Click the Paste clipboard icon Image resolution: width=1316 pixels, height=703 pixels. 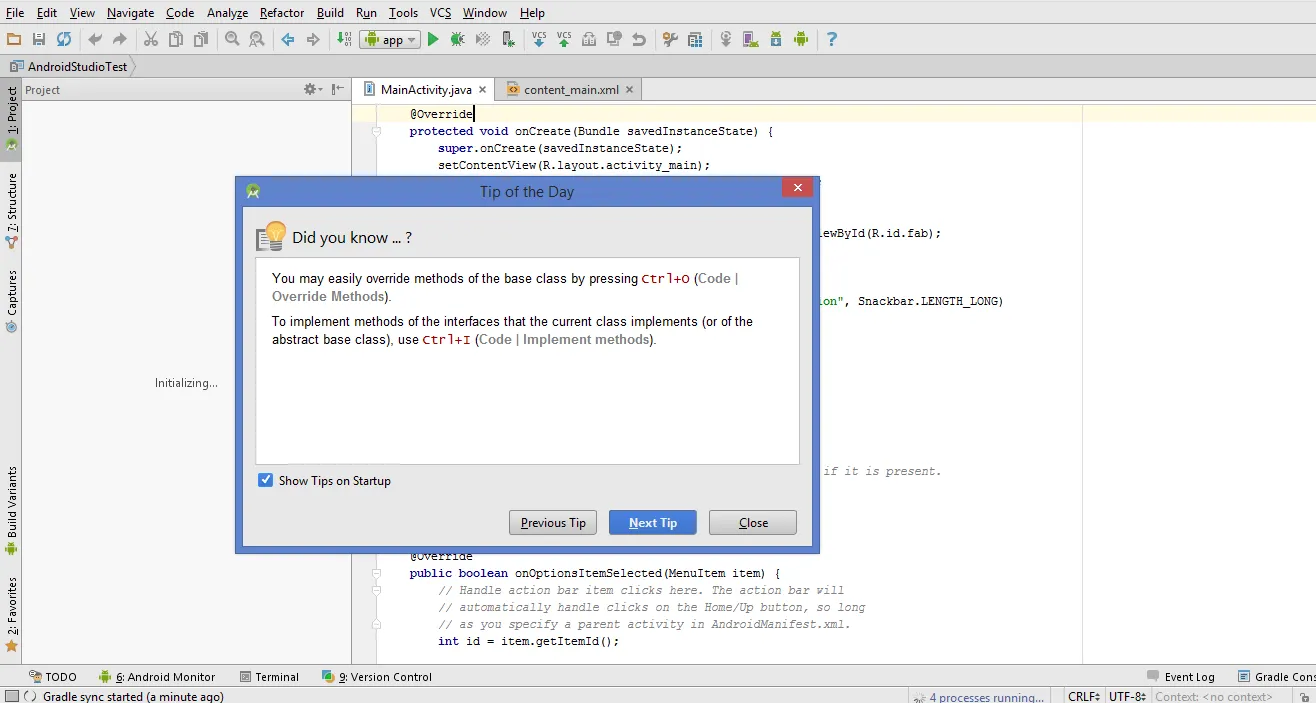click(201, 39)
